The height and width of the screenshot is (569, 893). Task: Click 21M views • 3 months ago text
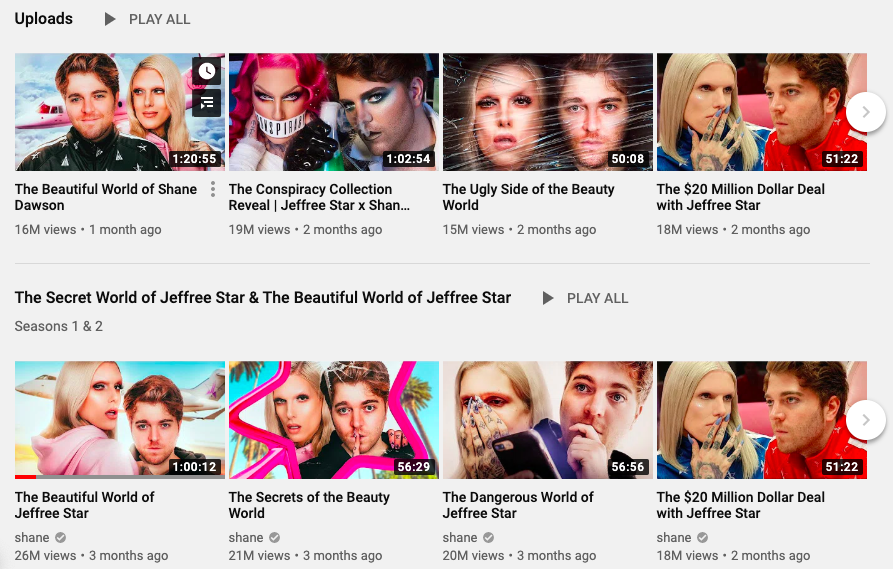pos(305,555)
